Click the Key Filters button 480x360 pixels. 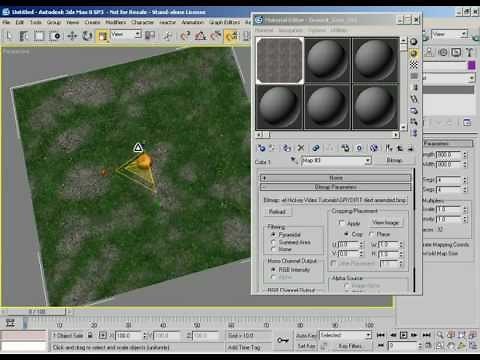coord(350,346)
